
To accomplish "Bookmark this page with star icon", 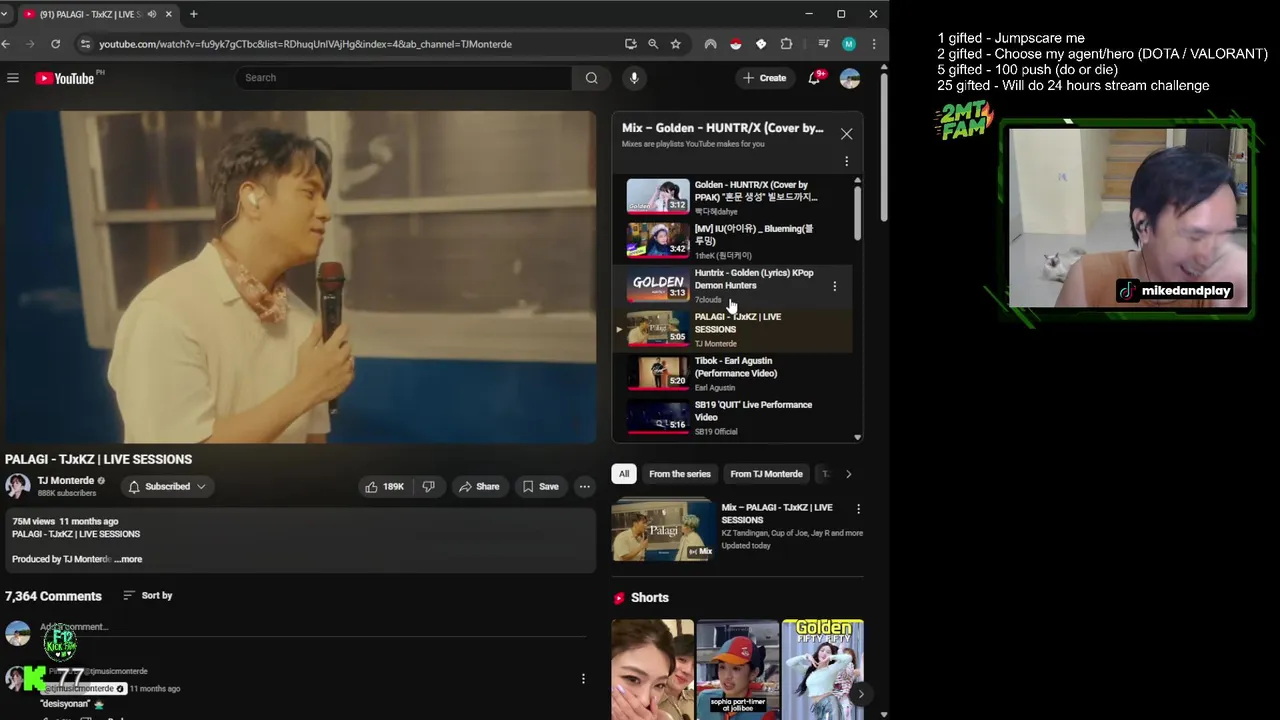I will tap(676, 44).
